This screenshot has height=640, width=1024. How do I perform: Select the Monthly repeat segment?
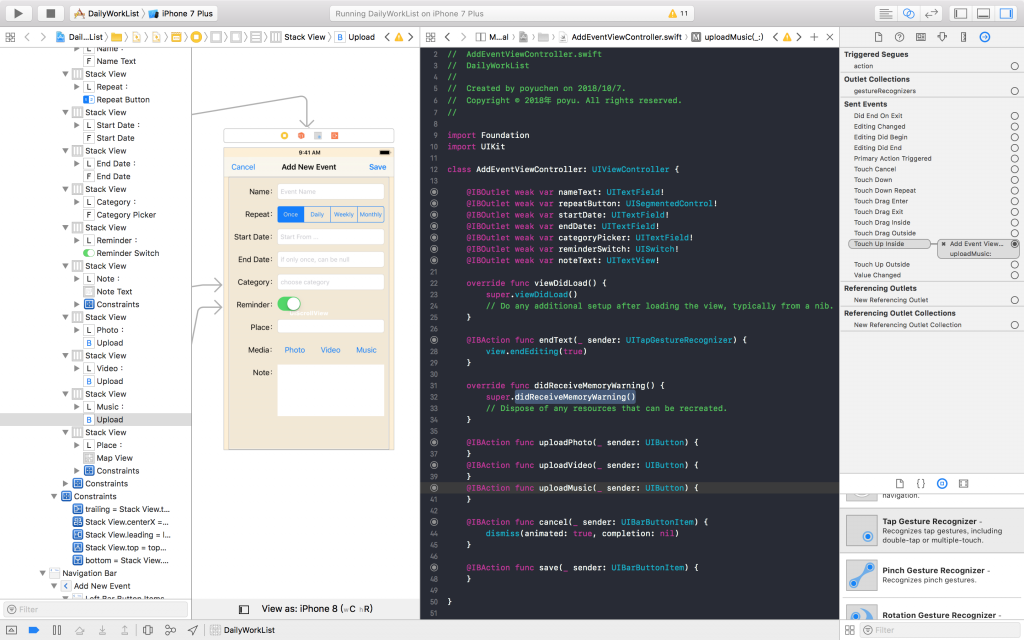click(370, 214)
